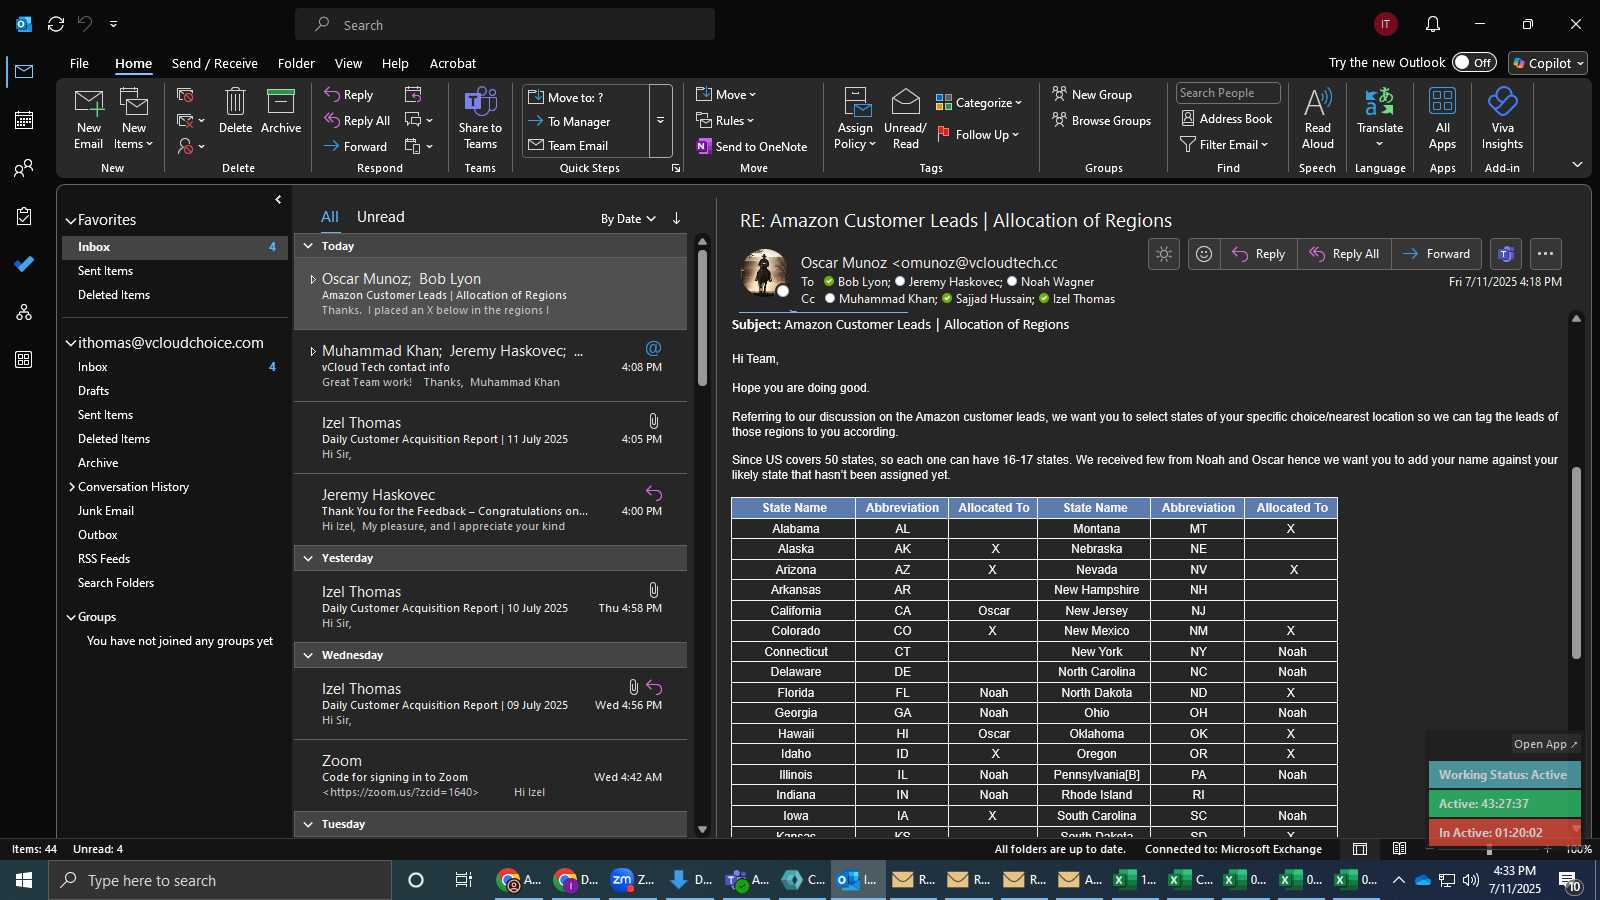
Task: Switch to dark/light mode sun icon in message
Action: pos(1164,254)
